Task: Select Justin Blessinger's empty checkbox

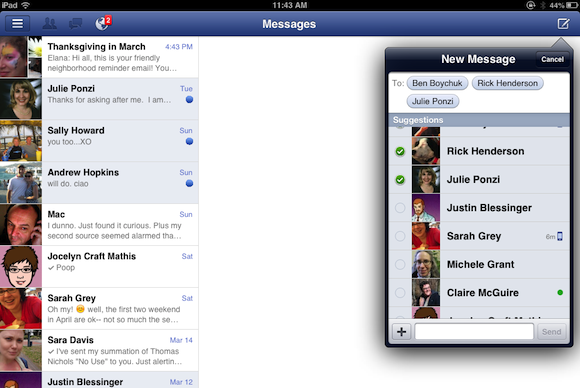Action: tap(400, 208)
